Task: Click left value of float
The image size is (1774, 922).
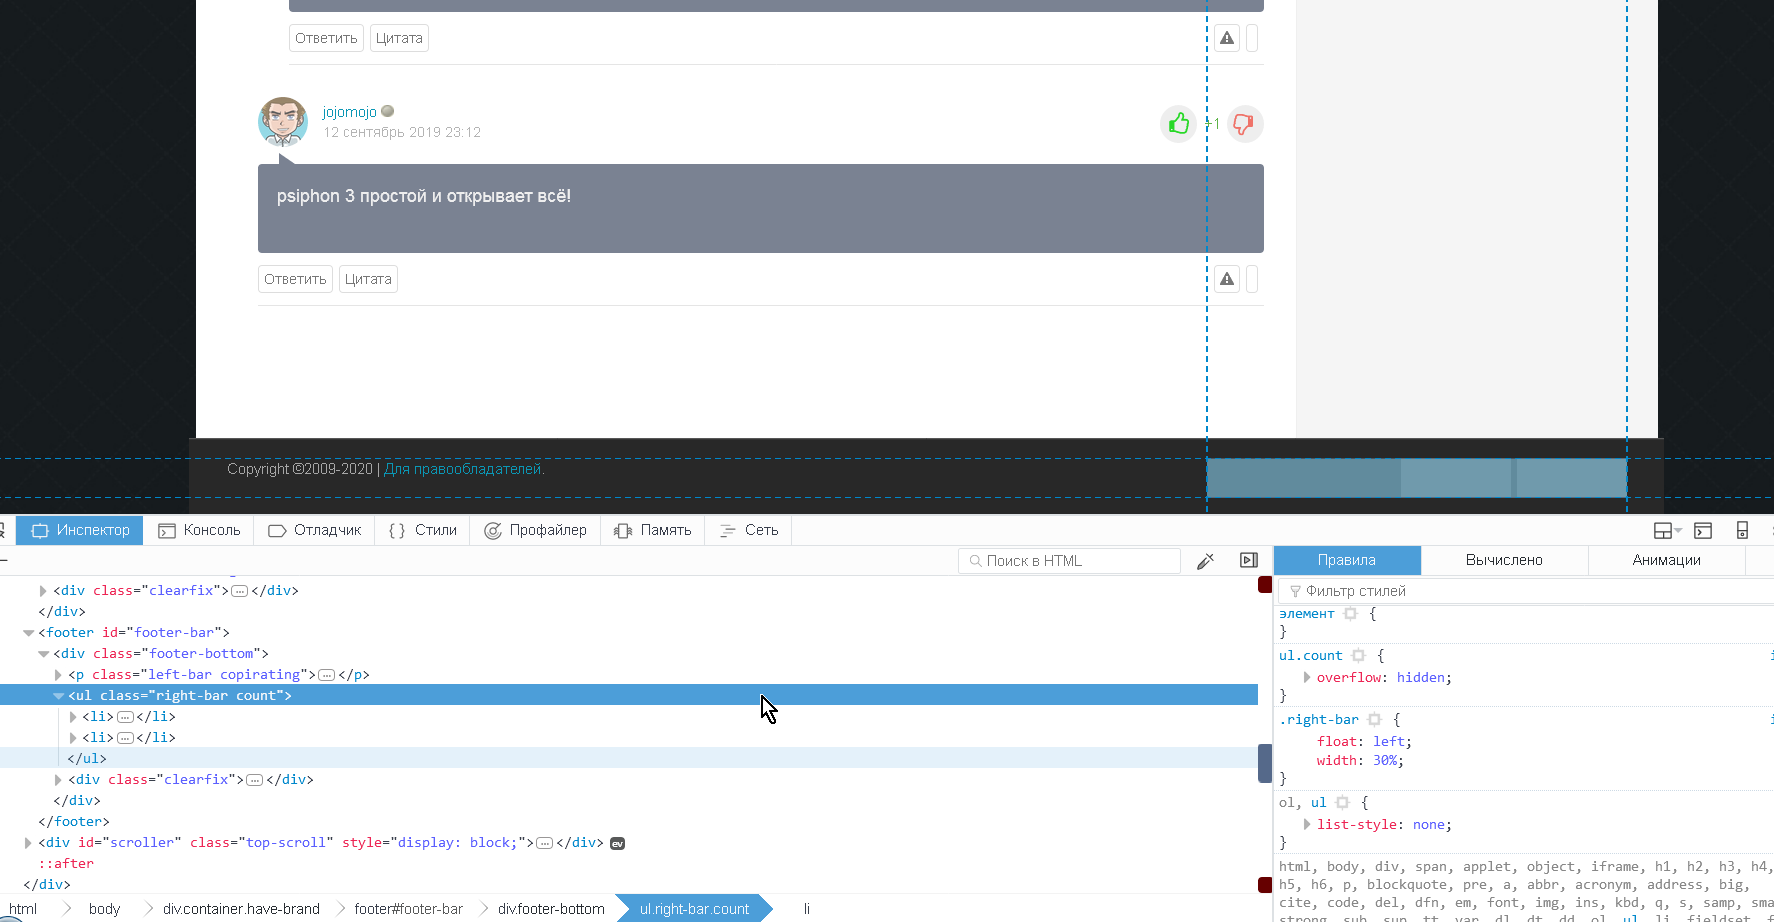Action: (1389, 742)
